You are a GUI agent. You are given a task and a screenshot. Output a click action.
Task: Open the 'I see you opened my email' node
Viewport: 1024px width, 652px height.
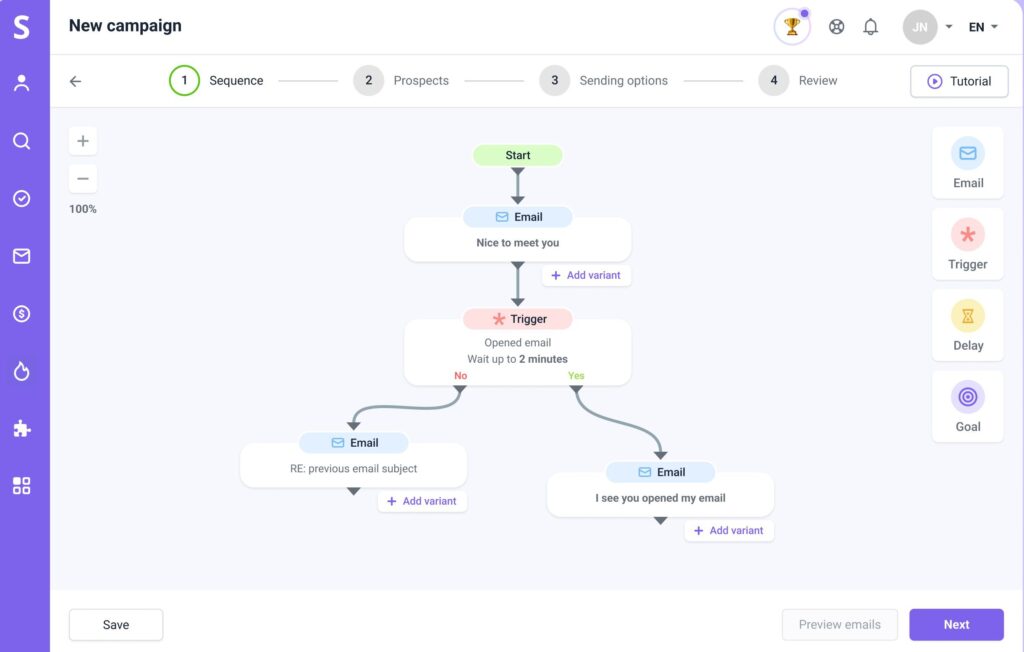(660, 489)
